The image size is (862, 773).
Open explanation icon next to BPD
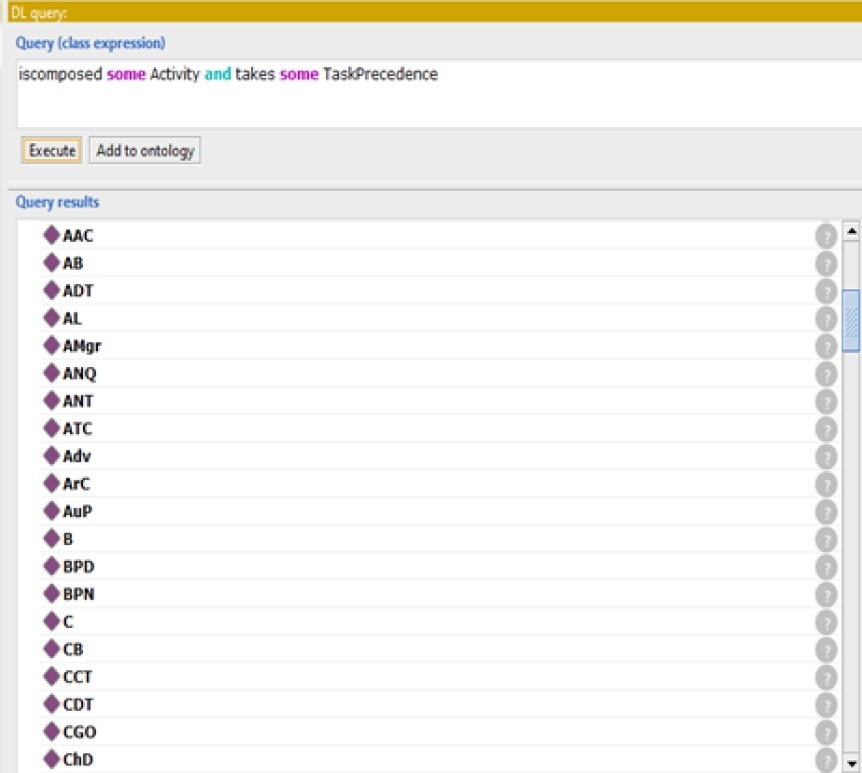point(826,567)
